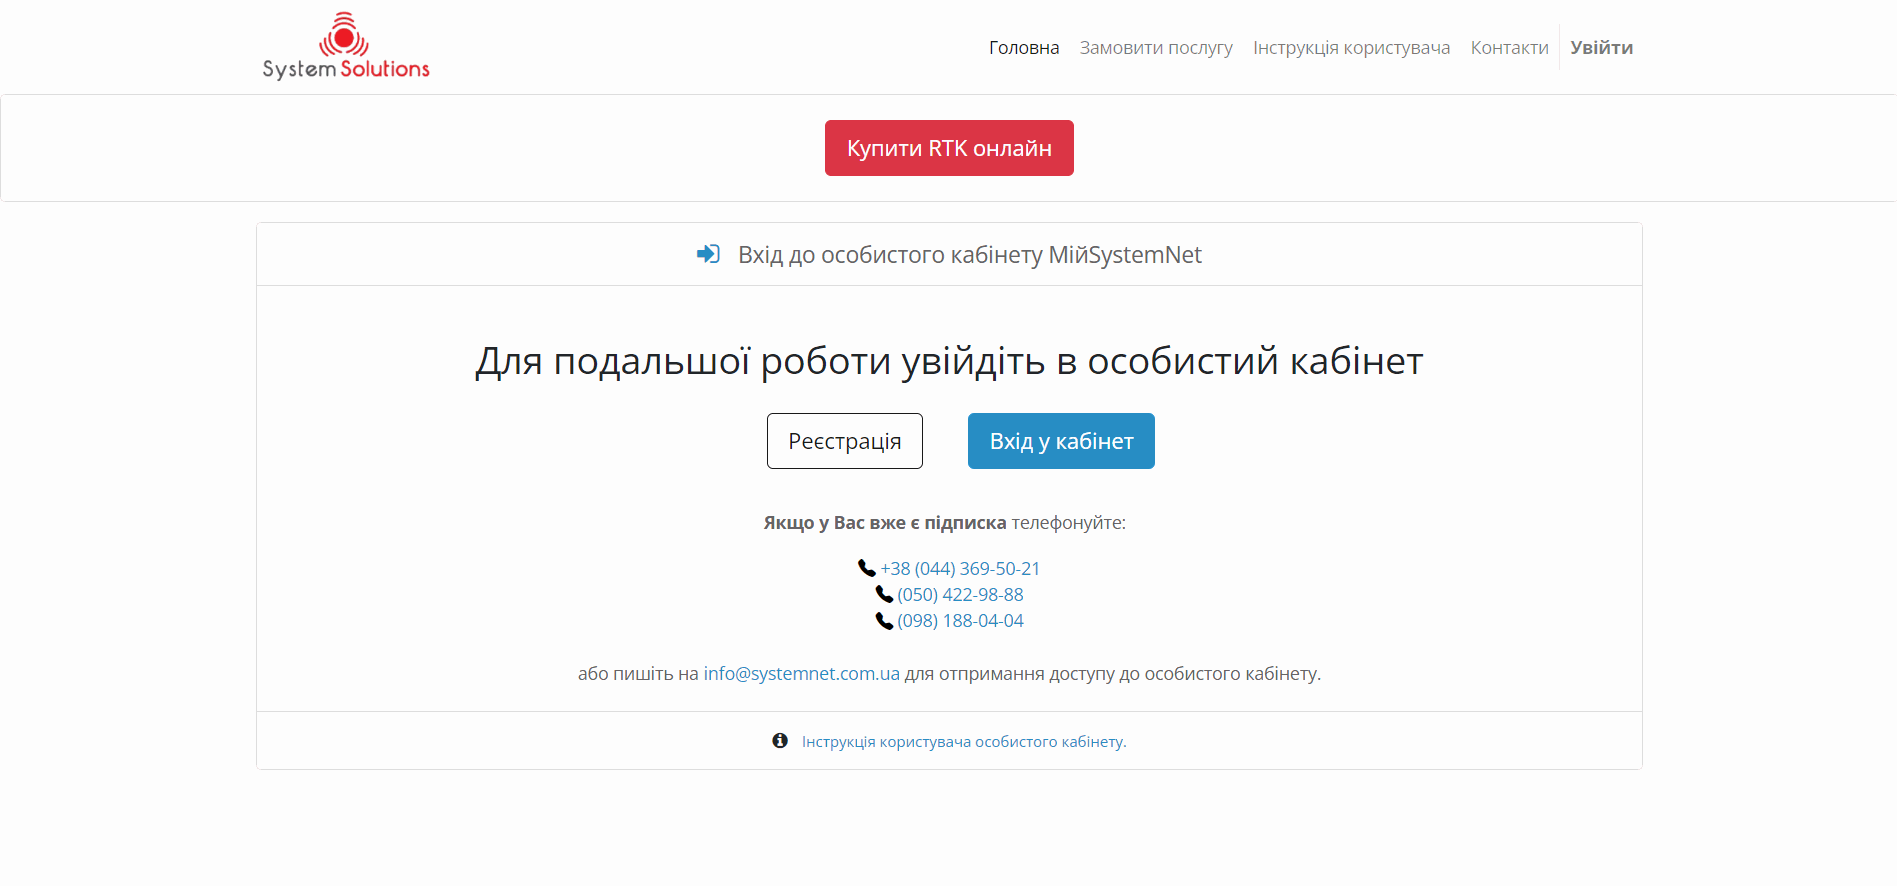Select the (050) 422-98-88 phone link
This screenshot has width=1897, height=886.
tap(960, 594)
